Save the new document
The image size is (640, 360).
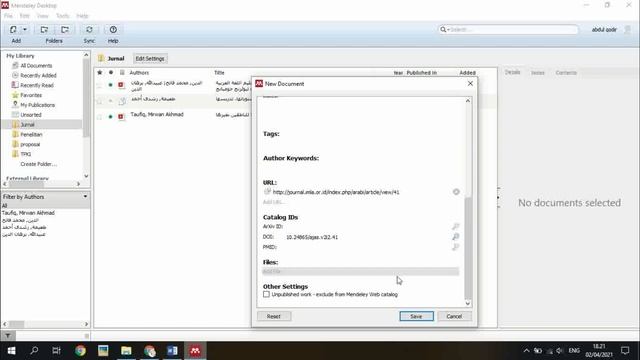[416, 316]
